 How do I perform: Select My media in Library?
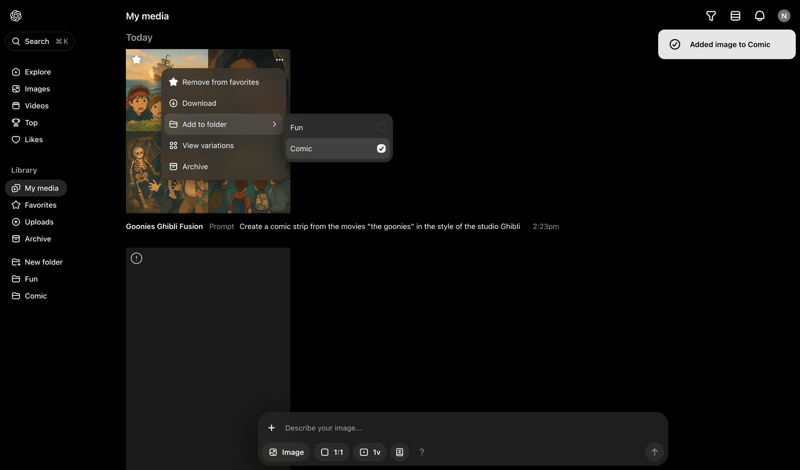click(36, 188)
